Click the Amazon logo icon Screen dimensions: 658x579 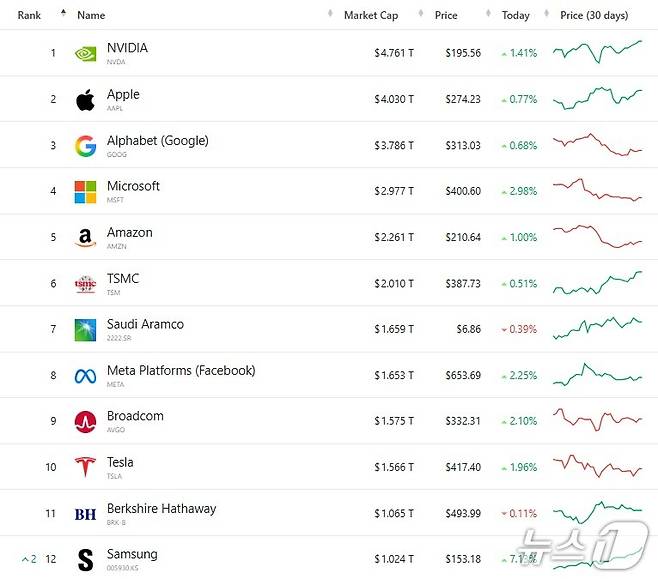[86, 238]
